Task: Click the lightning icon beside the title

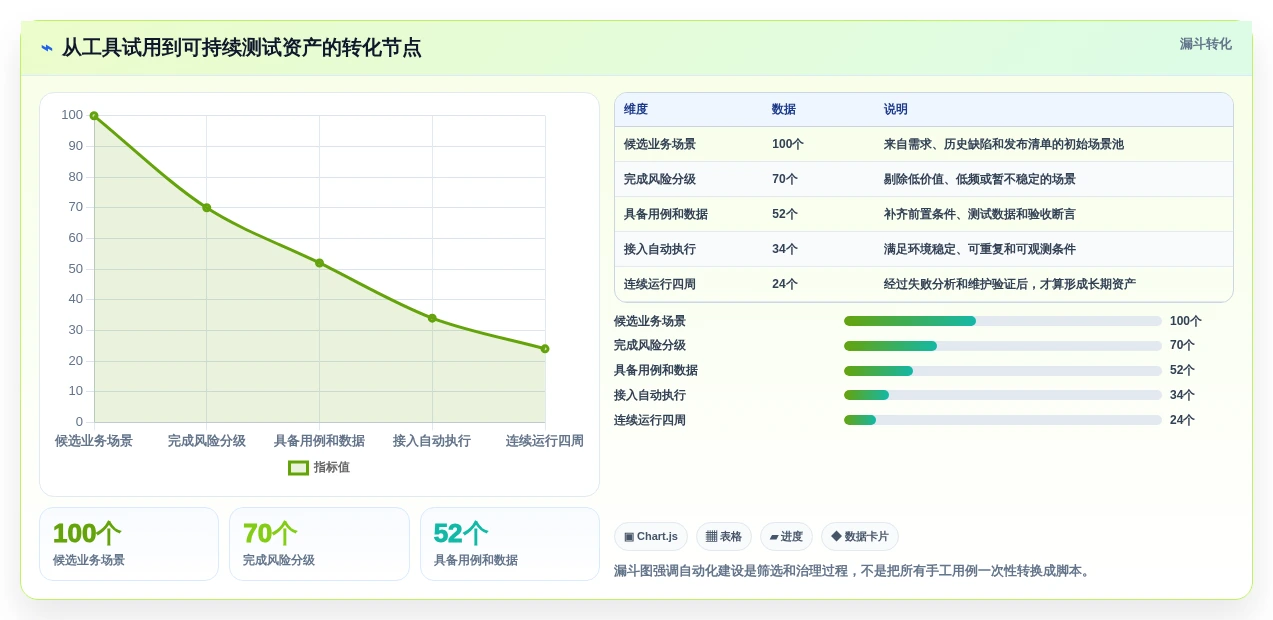Action: (47, 48)
